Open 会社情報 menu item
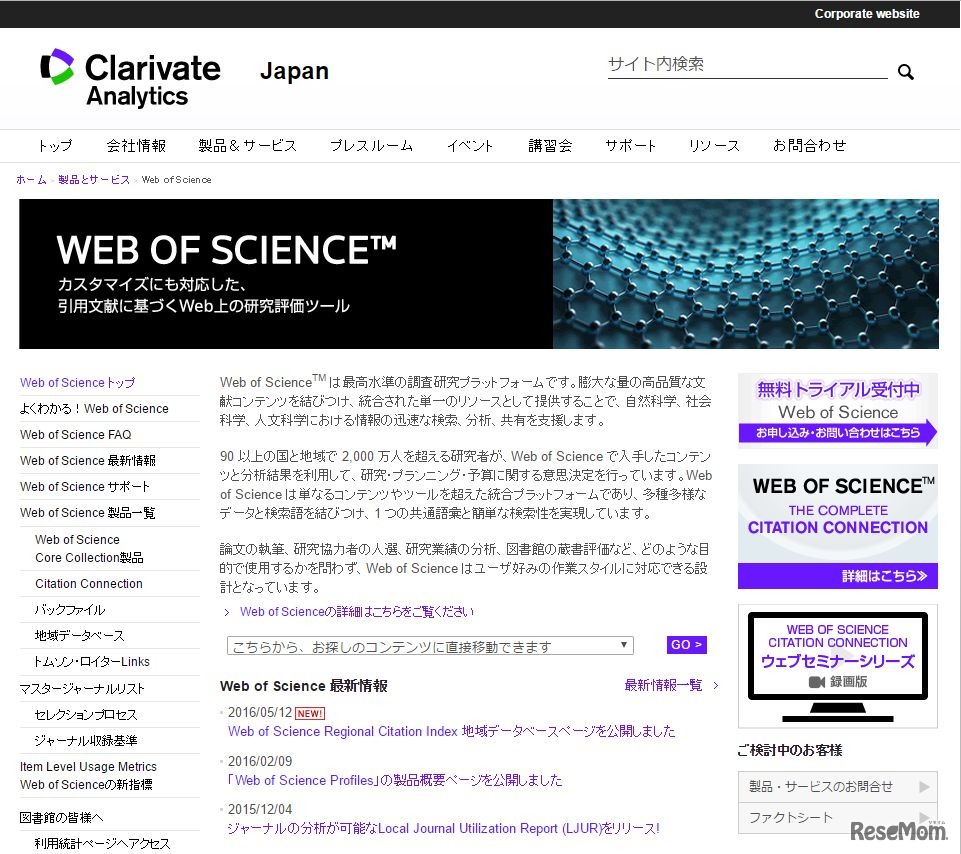Image resolution: width=961 pixels, height=854 pixels. pyautogui.click(x=136, y=146)
